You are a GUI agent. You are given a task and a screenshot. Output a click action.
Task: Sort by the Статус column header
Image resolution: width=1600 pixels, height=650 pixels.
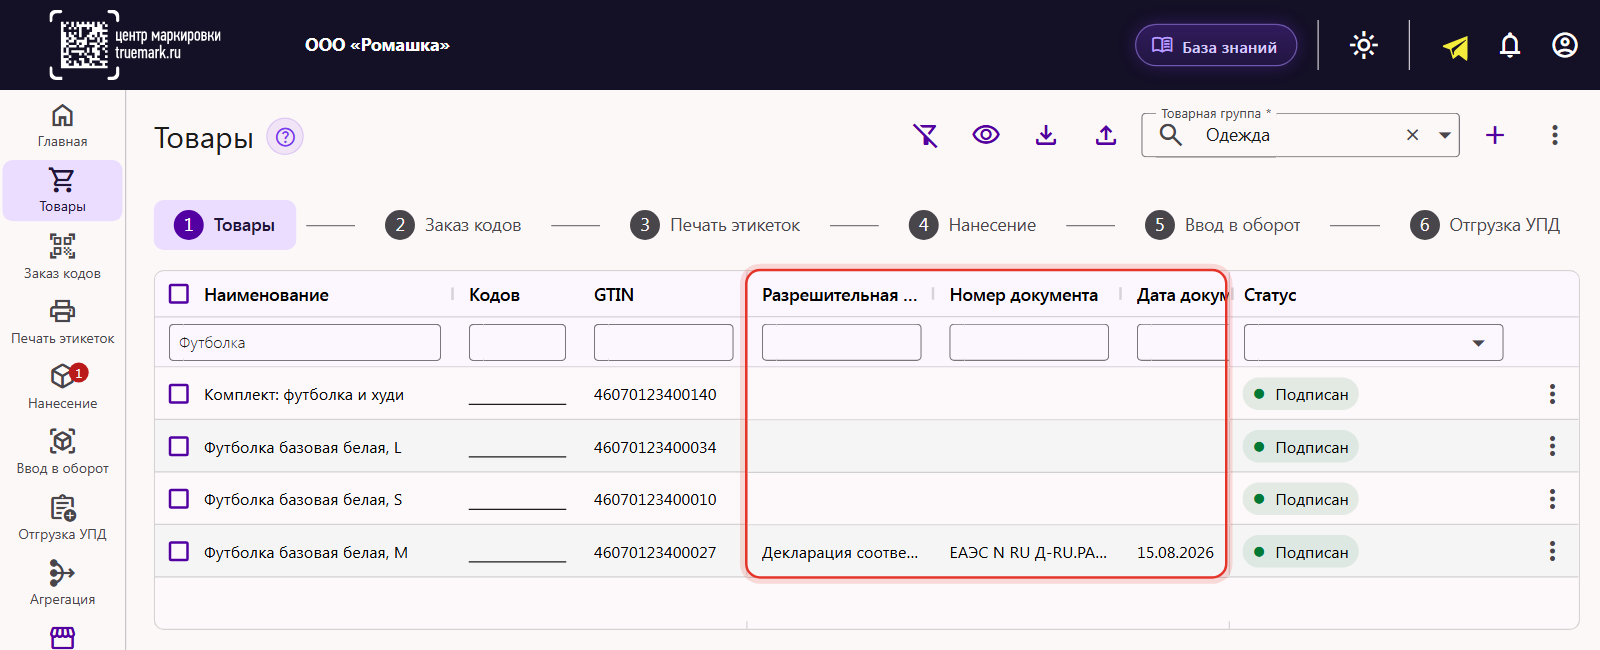click(x=1270, y=295)
